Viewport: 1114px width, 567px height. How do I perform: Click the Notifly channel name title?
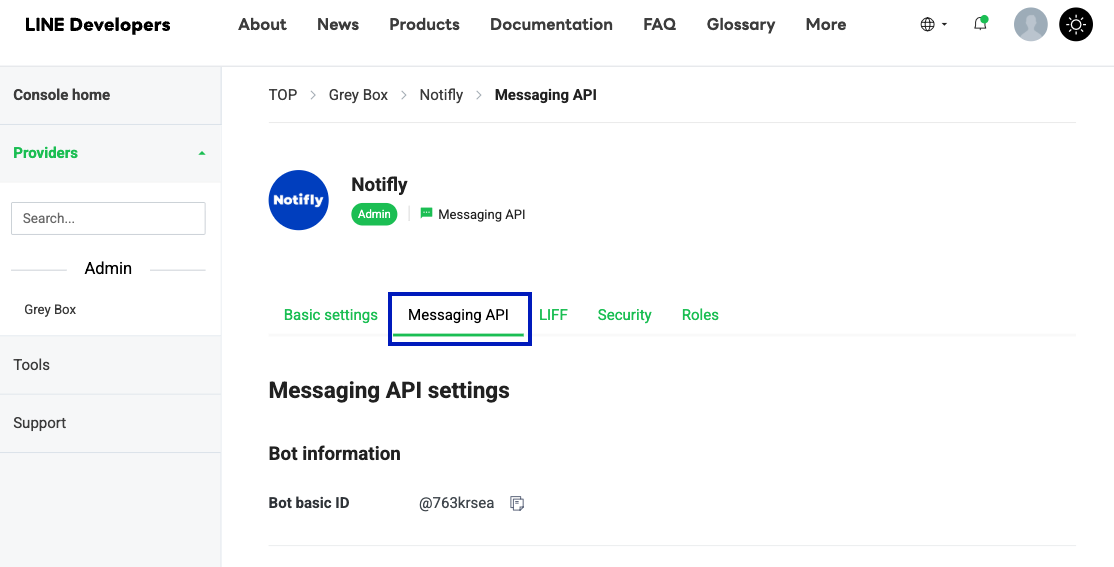click(379, 185)
